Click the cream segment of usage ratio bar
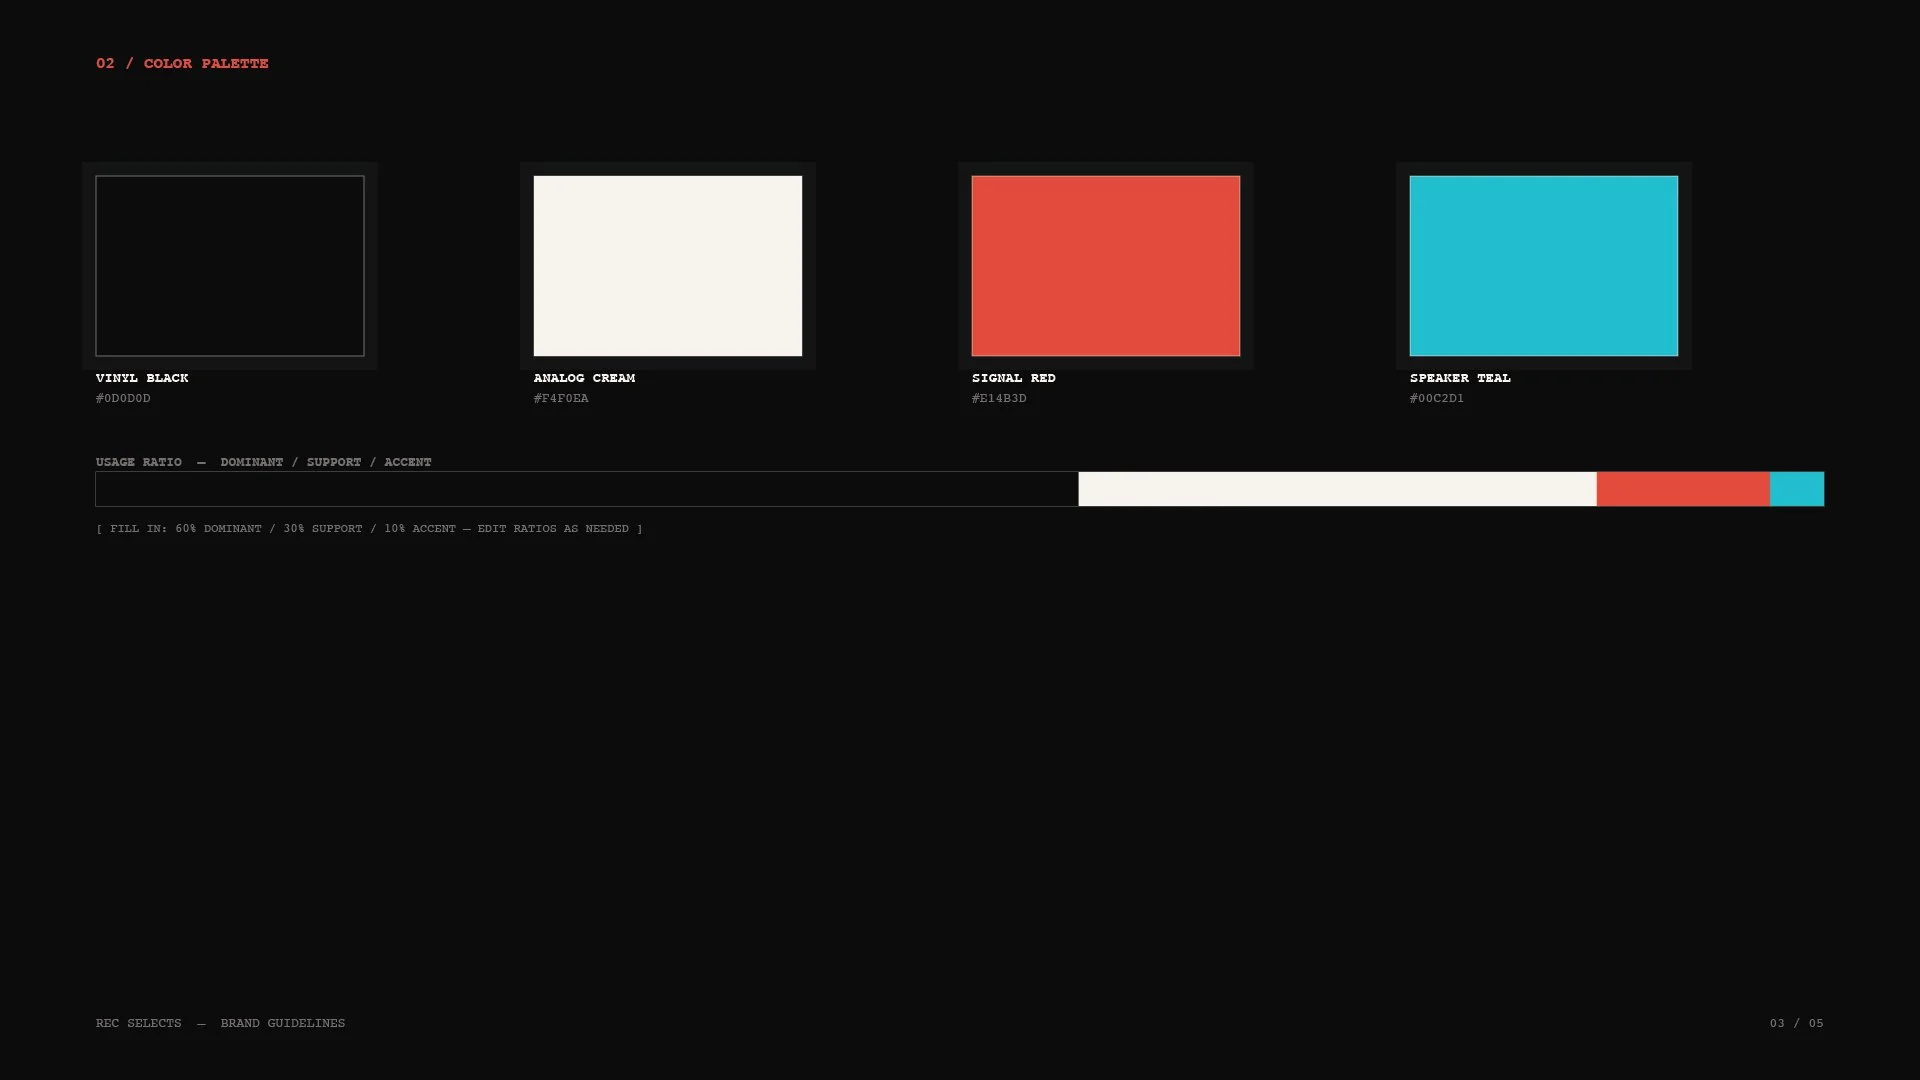This screenshot has width=1920, height=1080. coord(1337,489)
